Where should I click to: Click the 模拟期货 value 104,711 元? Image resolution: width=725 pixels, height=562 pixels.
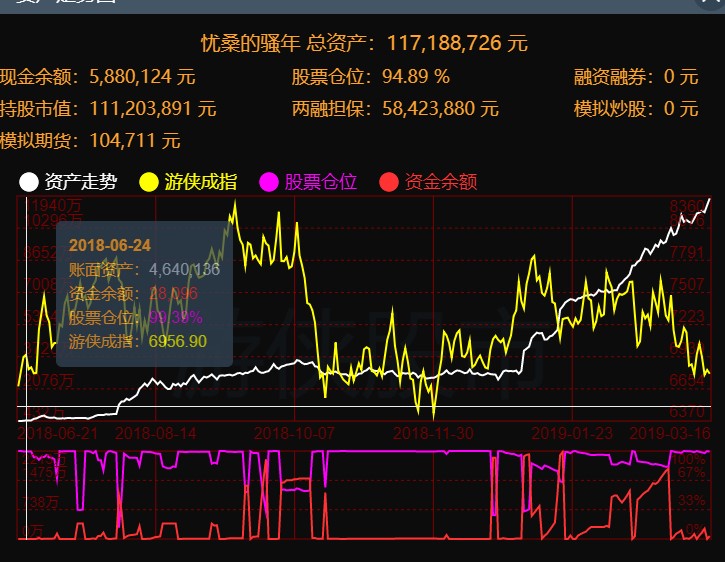tap(135, 140)
